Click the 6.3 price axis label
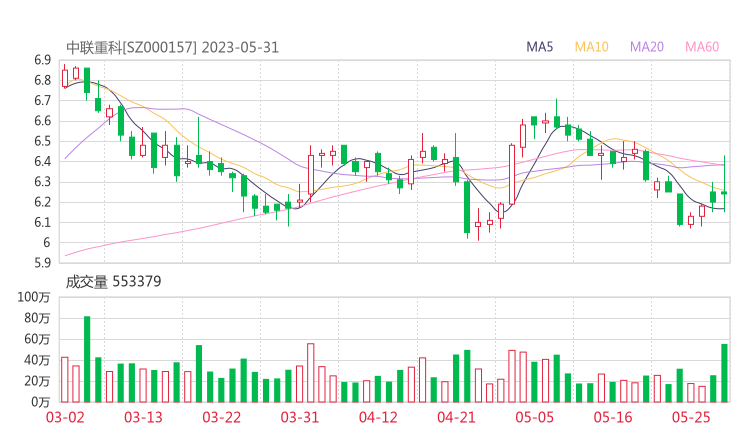Viewport: 740px width, 440px height. click(x=42, y=182)
